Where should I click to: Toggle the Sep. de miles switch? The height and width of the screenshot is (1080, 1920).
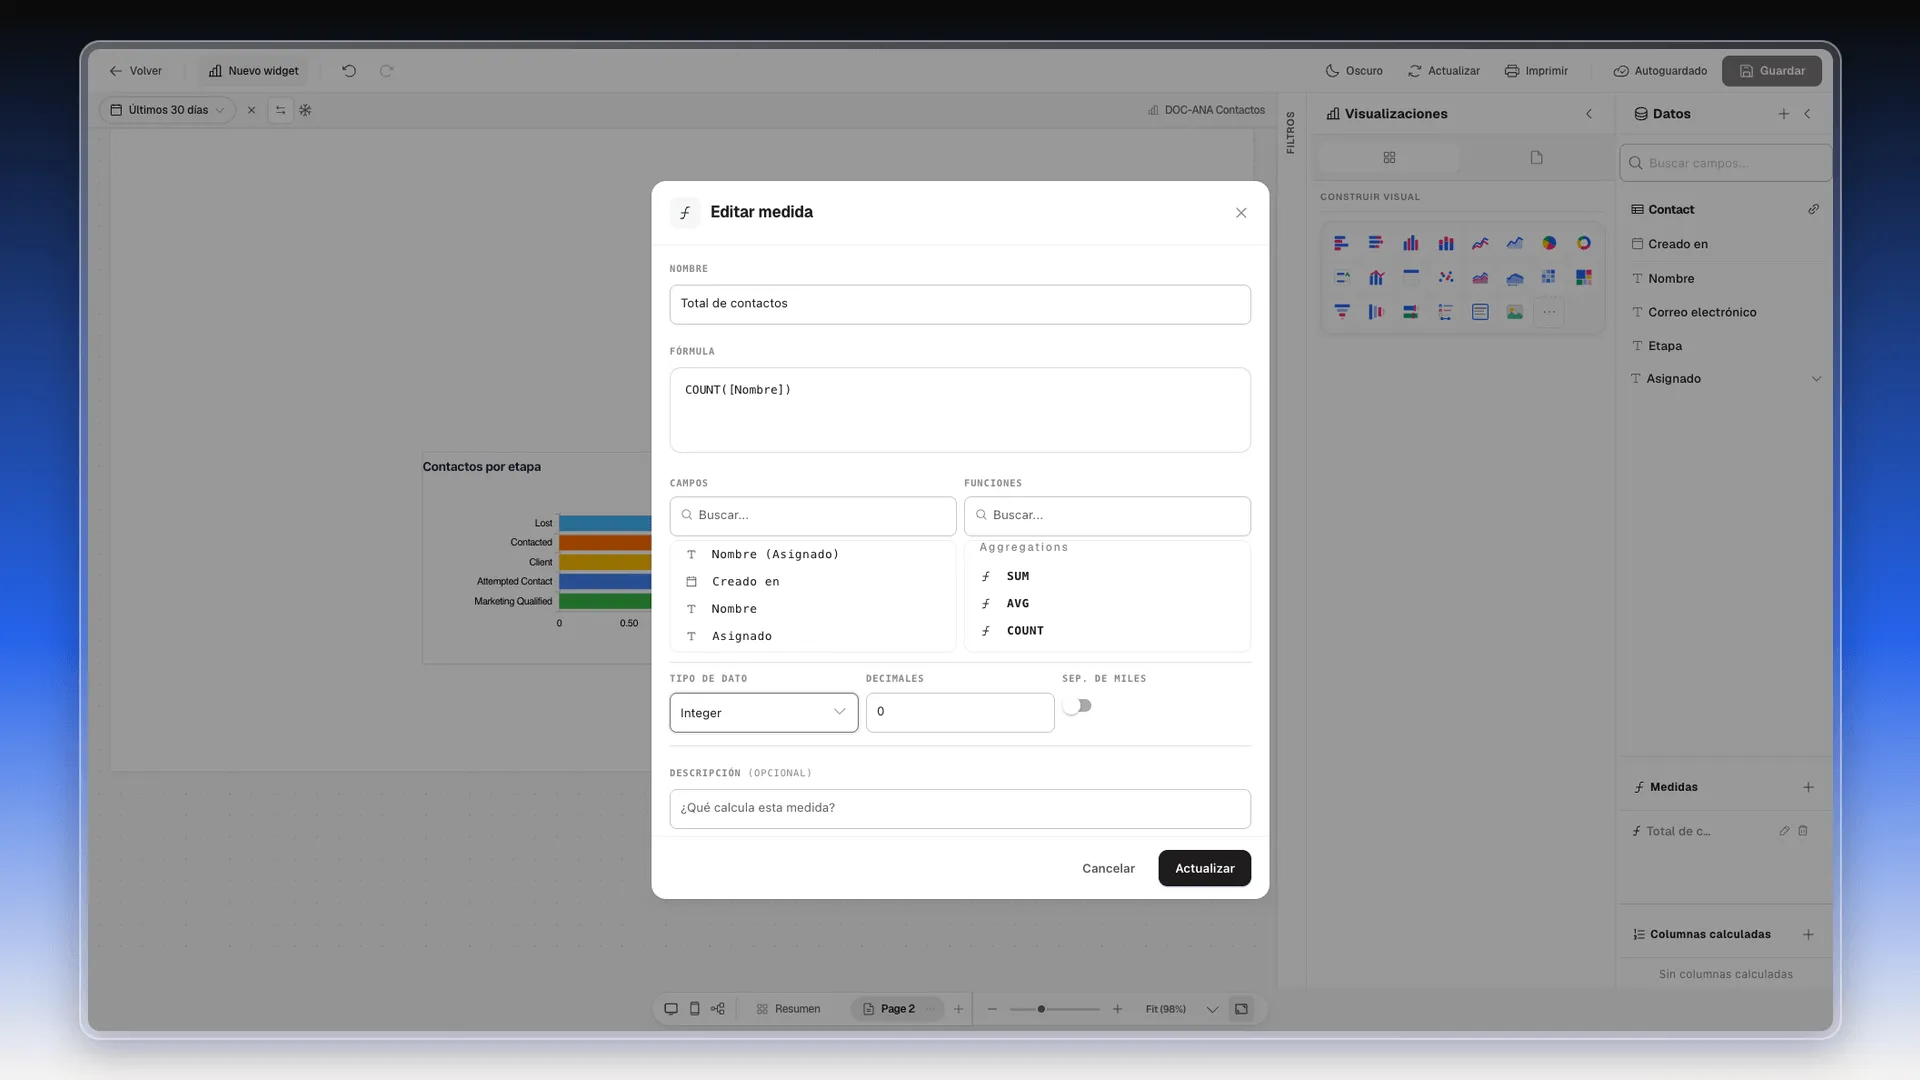point(1077,706)
